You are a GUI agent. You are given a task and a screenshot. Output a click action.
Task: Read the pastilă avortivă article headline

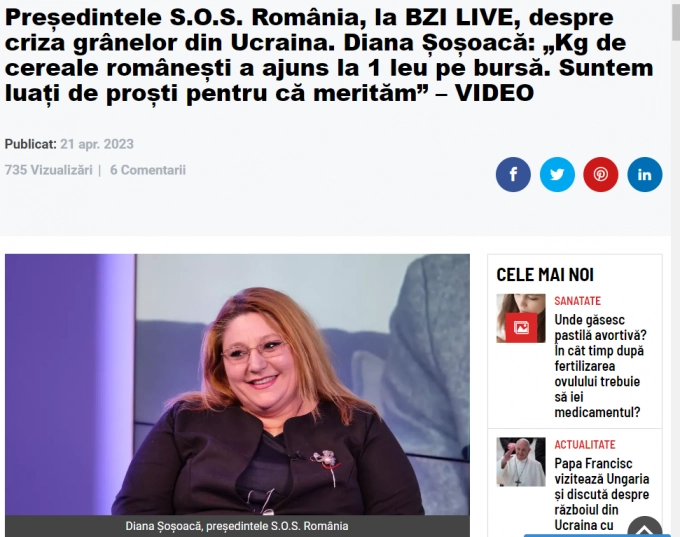click(601, 366)
